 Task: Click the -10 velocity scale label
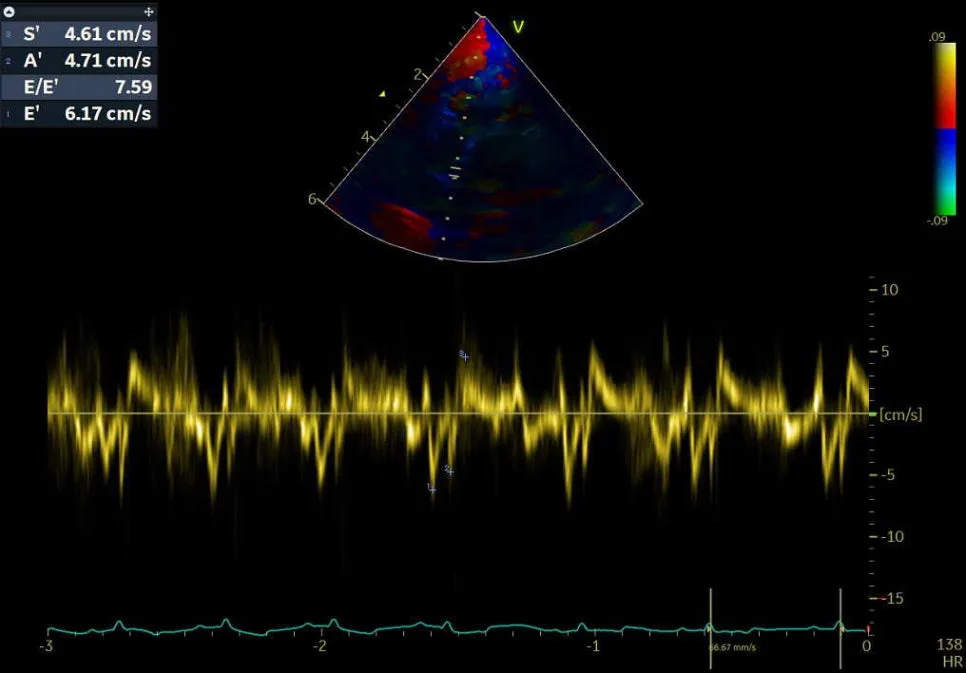click(x=891, y=537)
